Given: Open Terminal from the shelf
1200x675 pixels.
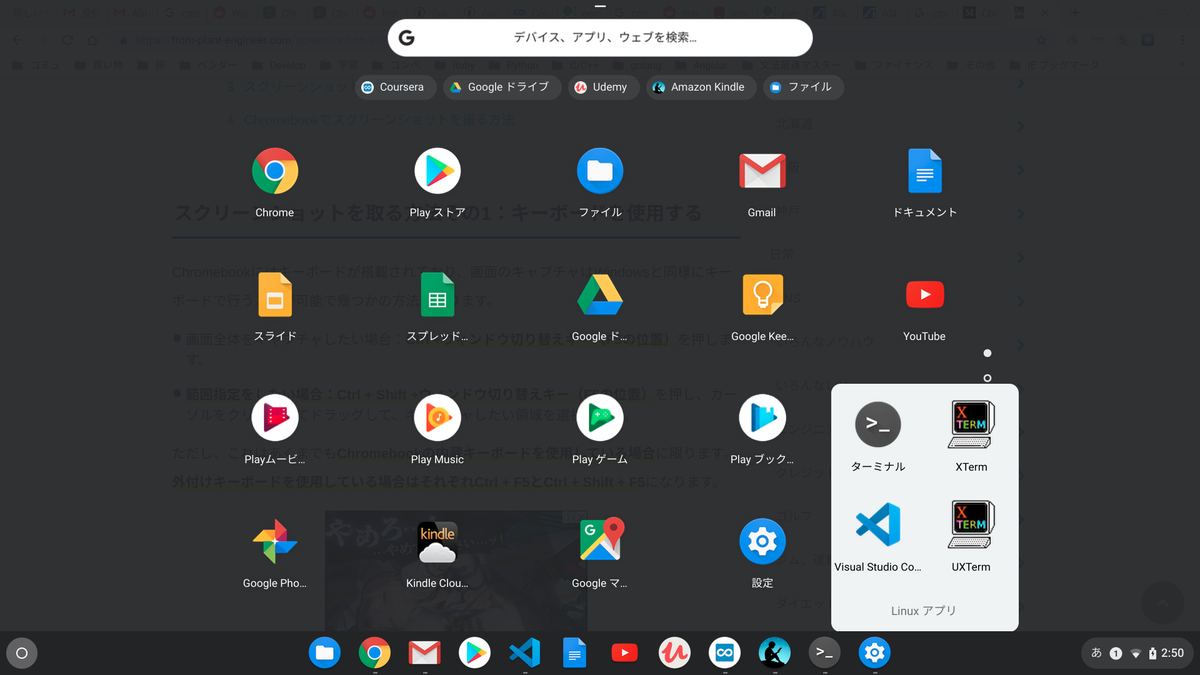Looking at the screenshot, I should click(x=824, y=653).
